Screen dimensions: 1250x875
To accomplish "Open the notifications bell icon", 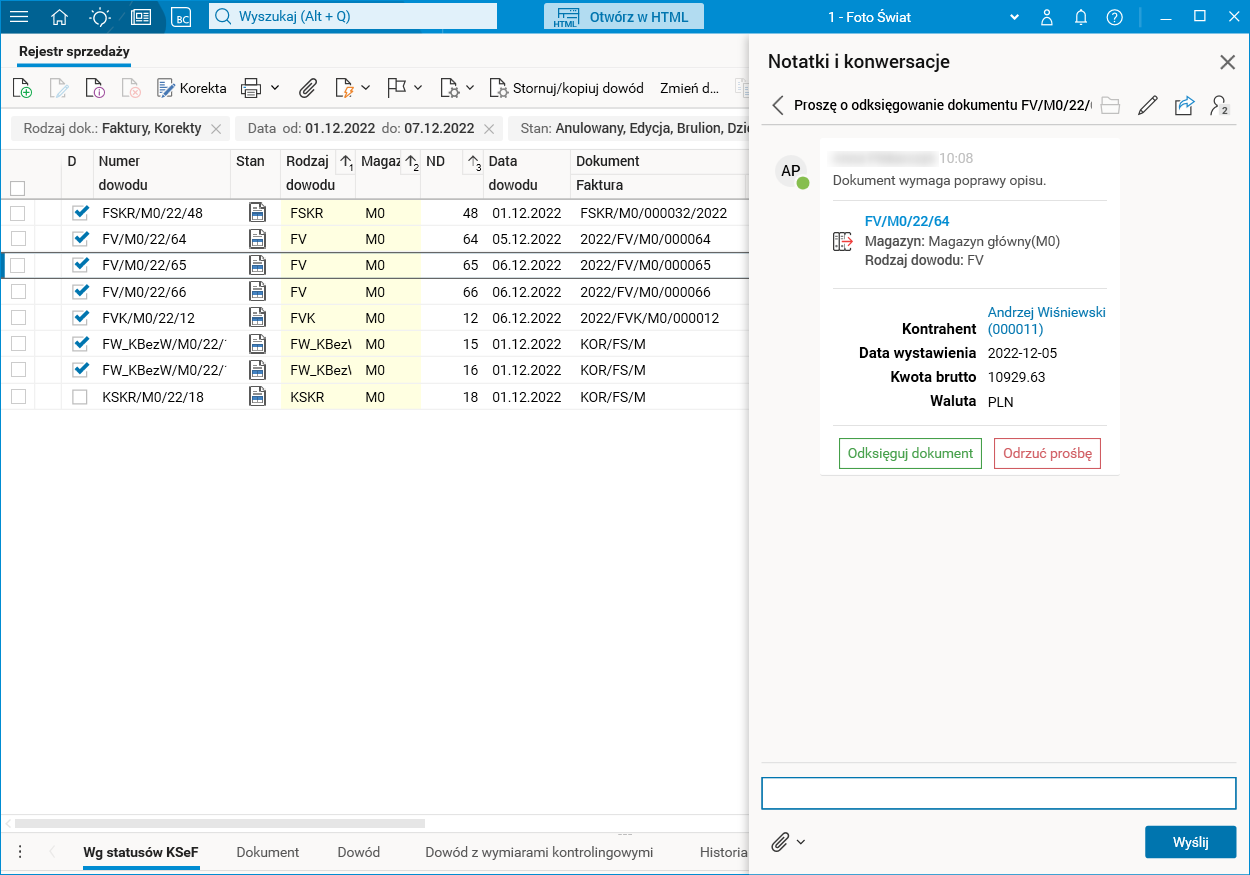I will tap(1081, 17).
